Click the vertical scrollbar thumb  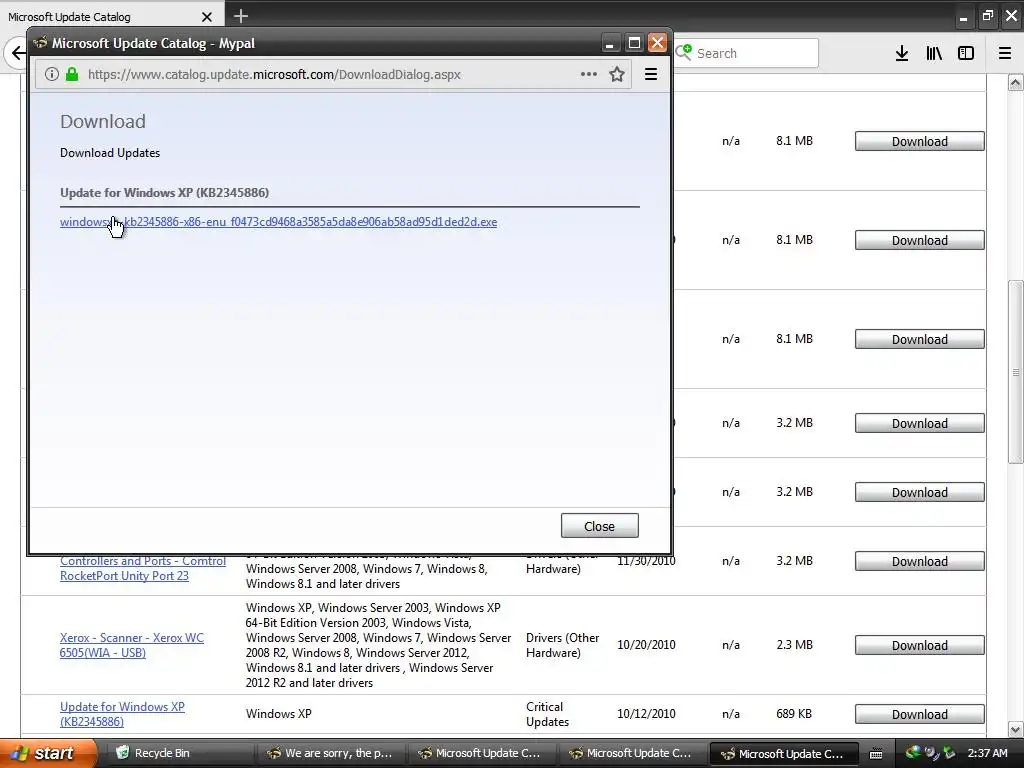pyautogui.click(x=1015, y=372)
